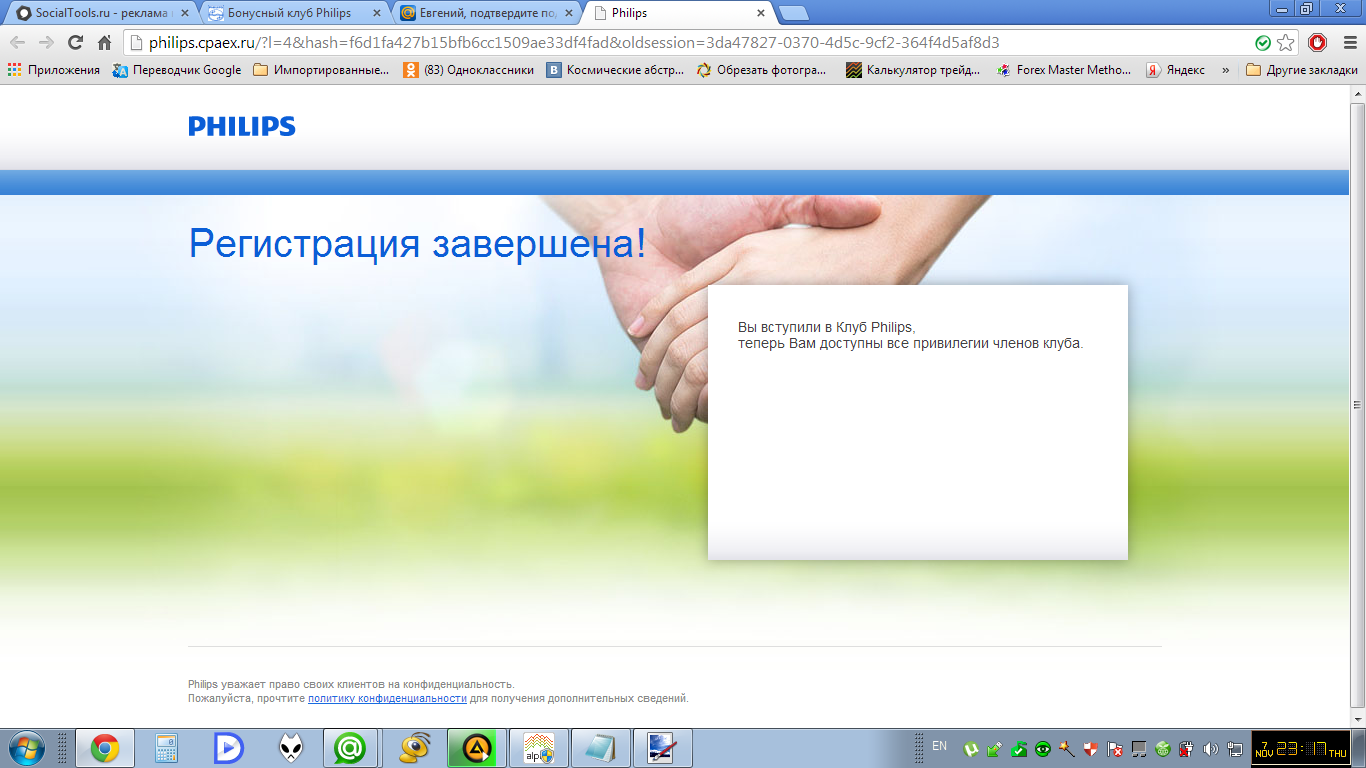Open Mail.Ru Agent from the taskbar
The height and width of the screenshot is (768, 1366).
(x=351, y=748)
